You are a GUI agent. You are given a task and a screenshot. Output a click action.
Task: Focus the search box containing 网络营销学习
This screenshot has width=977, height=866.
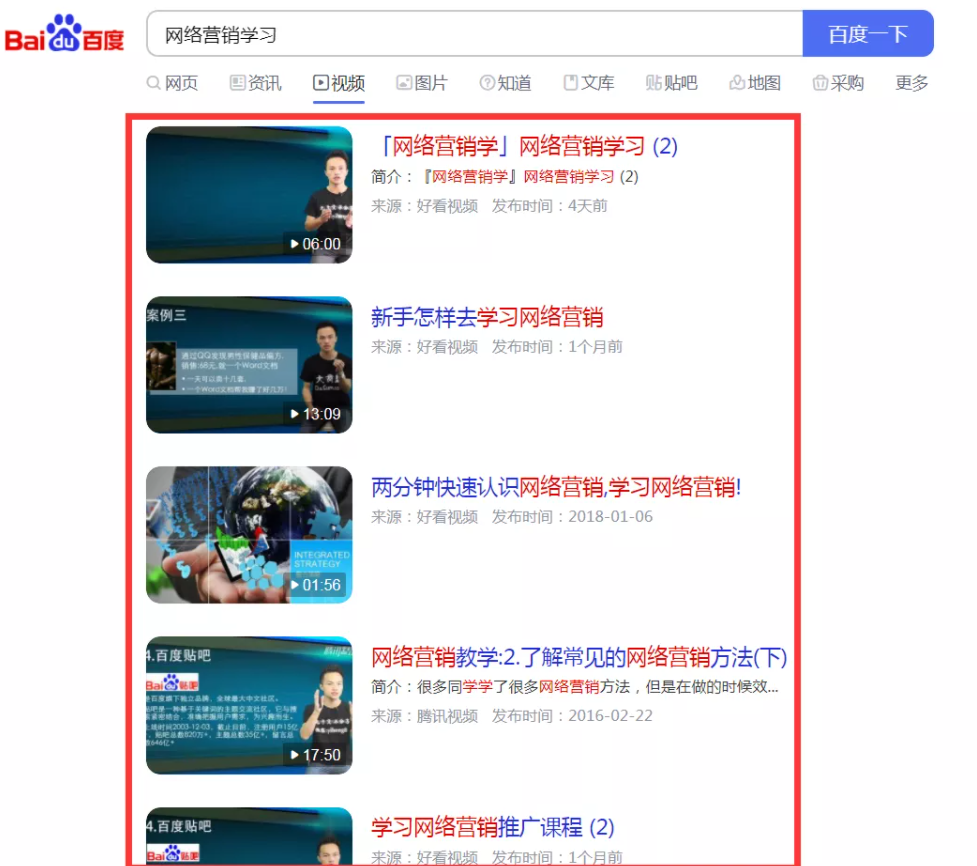click(x=475, y=34)
